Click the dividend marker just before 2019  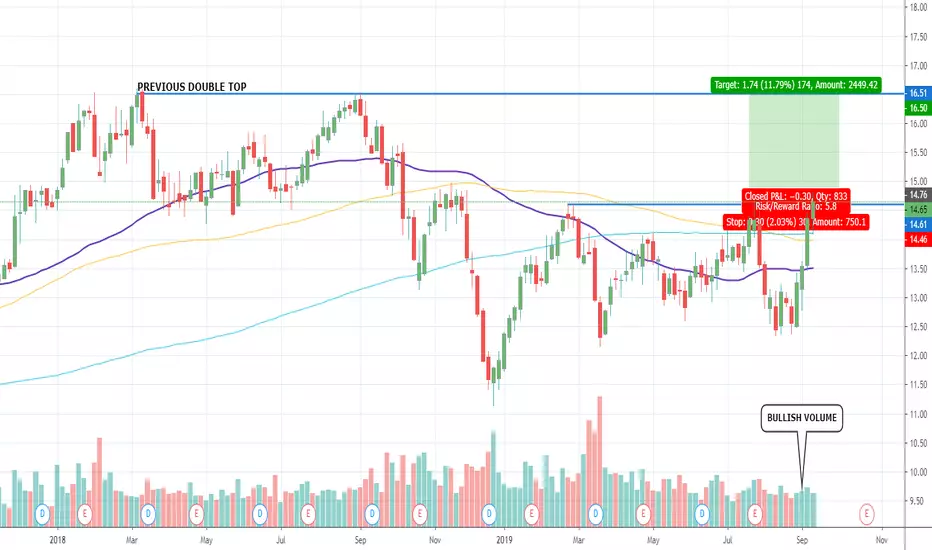[x=489, y=514]
